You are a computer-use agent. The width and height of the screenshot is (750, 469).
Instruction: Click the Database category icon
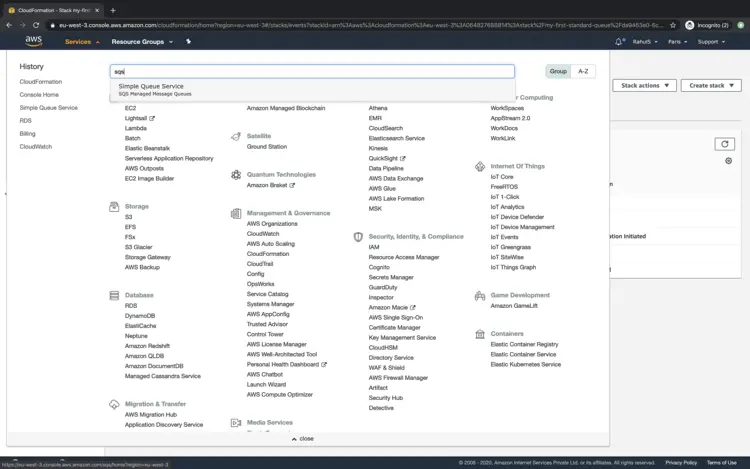click(114, 295)
